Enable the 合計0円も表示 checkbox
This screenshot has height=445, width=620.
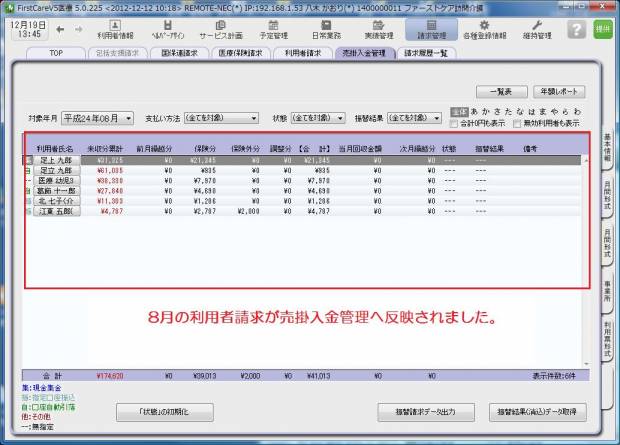tap(456, 123)
